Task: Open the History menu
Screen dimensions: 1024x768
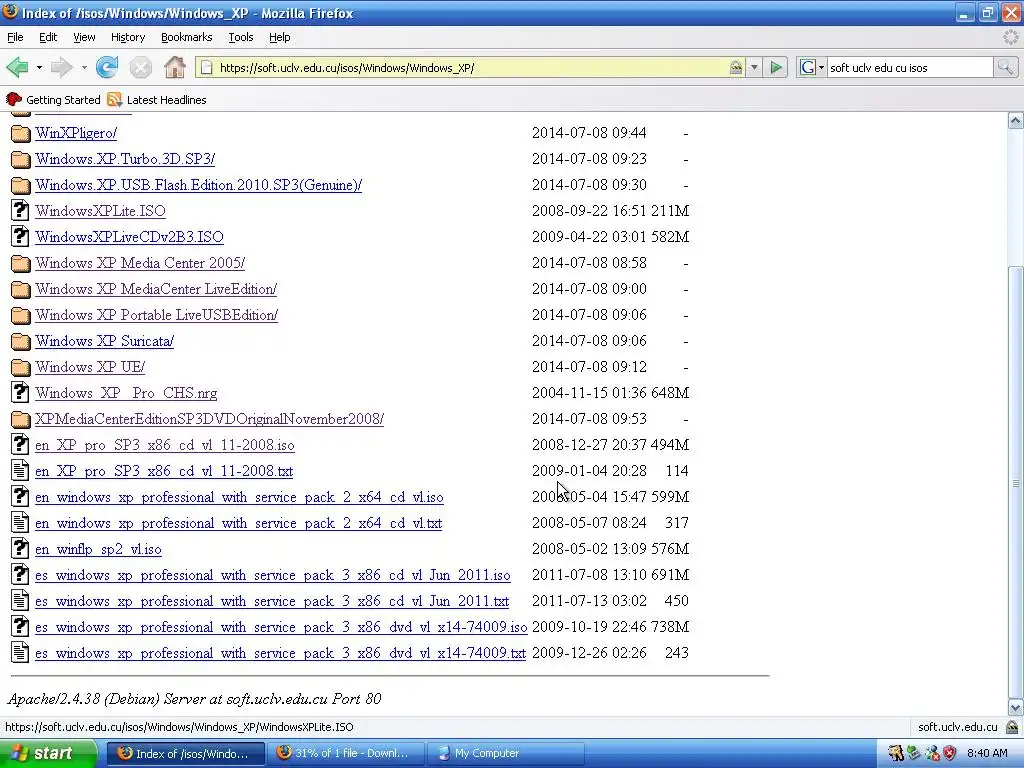Action: point(127,37)
